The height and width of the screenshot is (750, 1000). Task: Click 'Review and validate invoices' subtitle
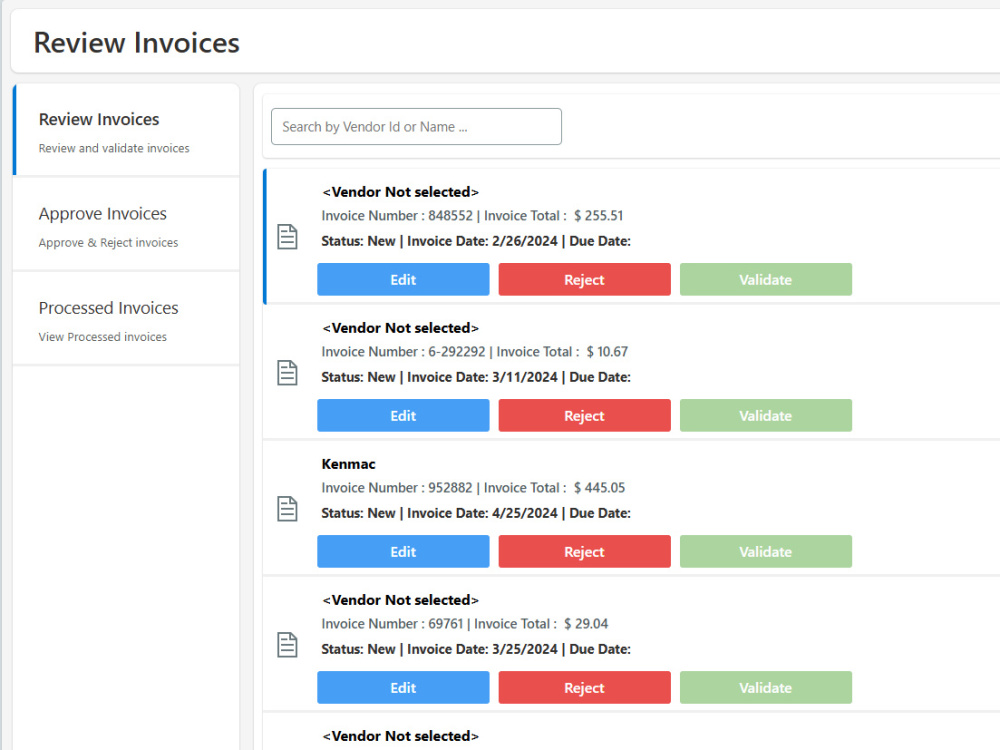click(x=114, y=148)
